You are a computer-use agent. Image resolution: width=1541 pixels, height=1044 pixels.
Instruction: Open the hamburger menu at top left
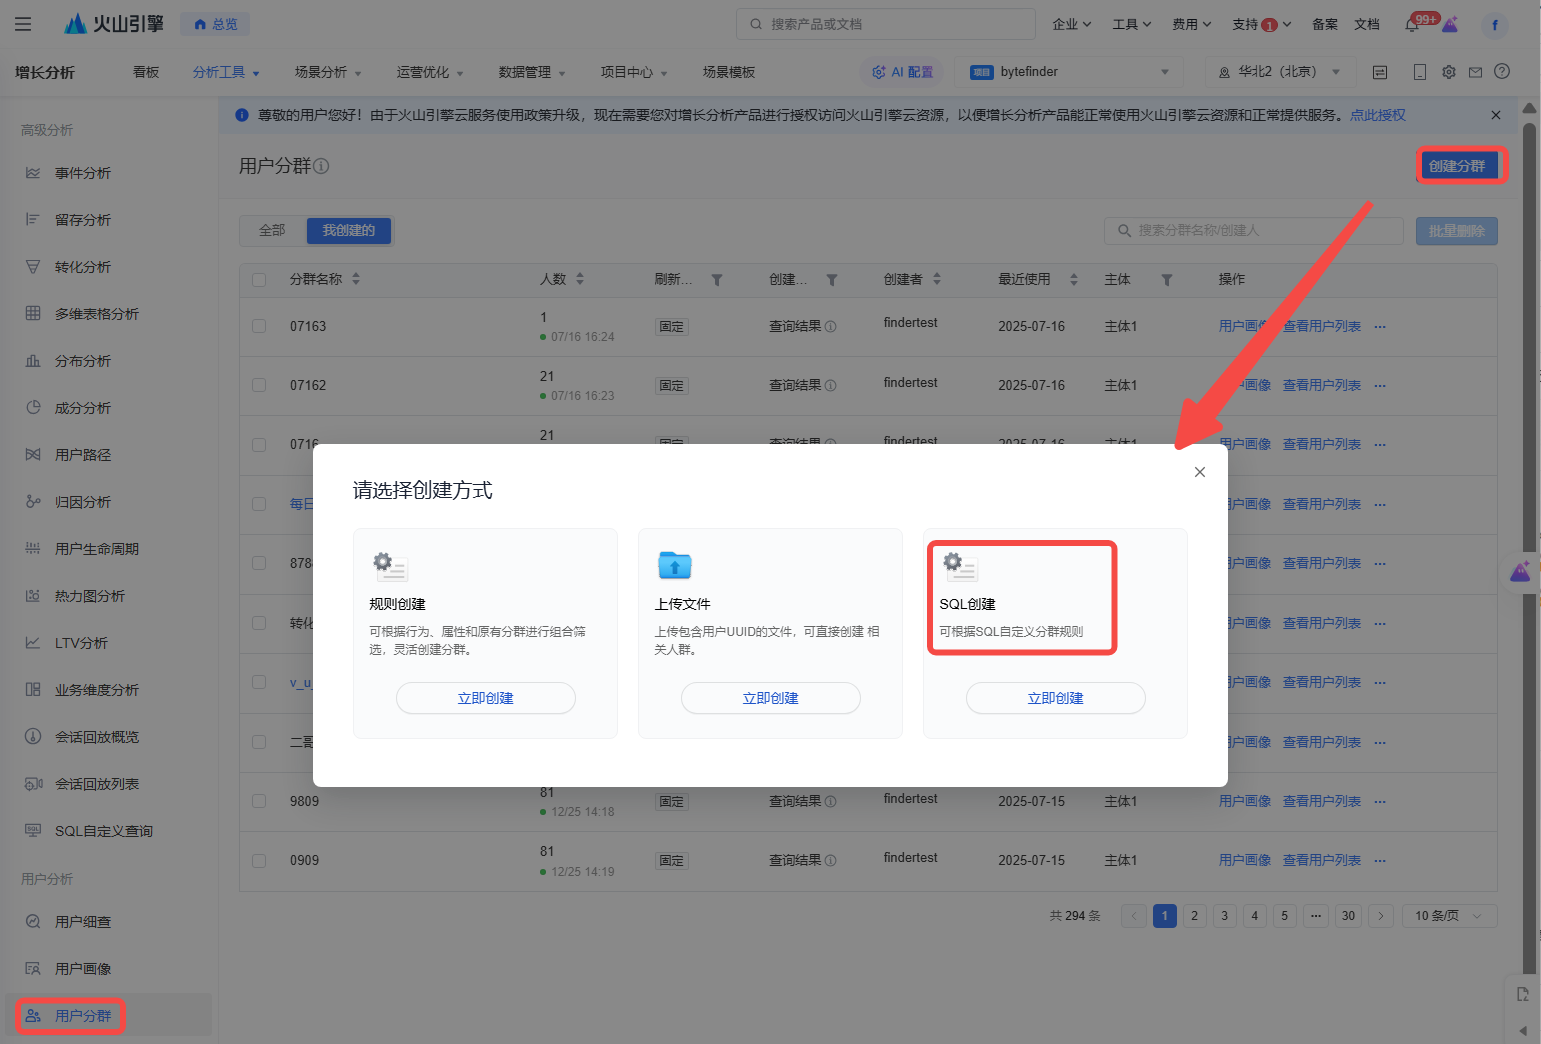pyautogui.click(x=23, y=24)
